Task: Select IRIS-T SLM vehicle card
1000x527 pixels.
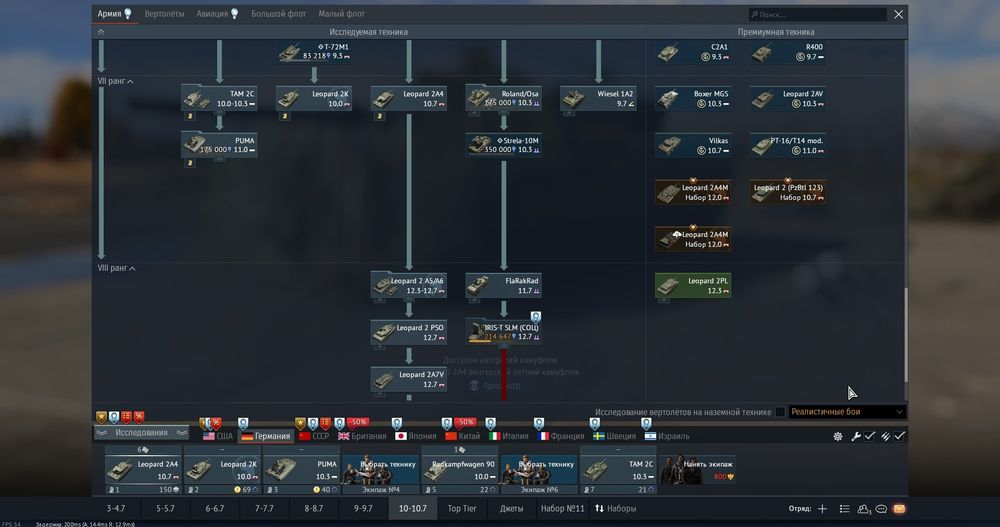Action: (x=503, y=332)
